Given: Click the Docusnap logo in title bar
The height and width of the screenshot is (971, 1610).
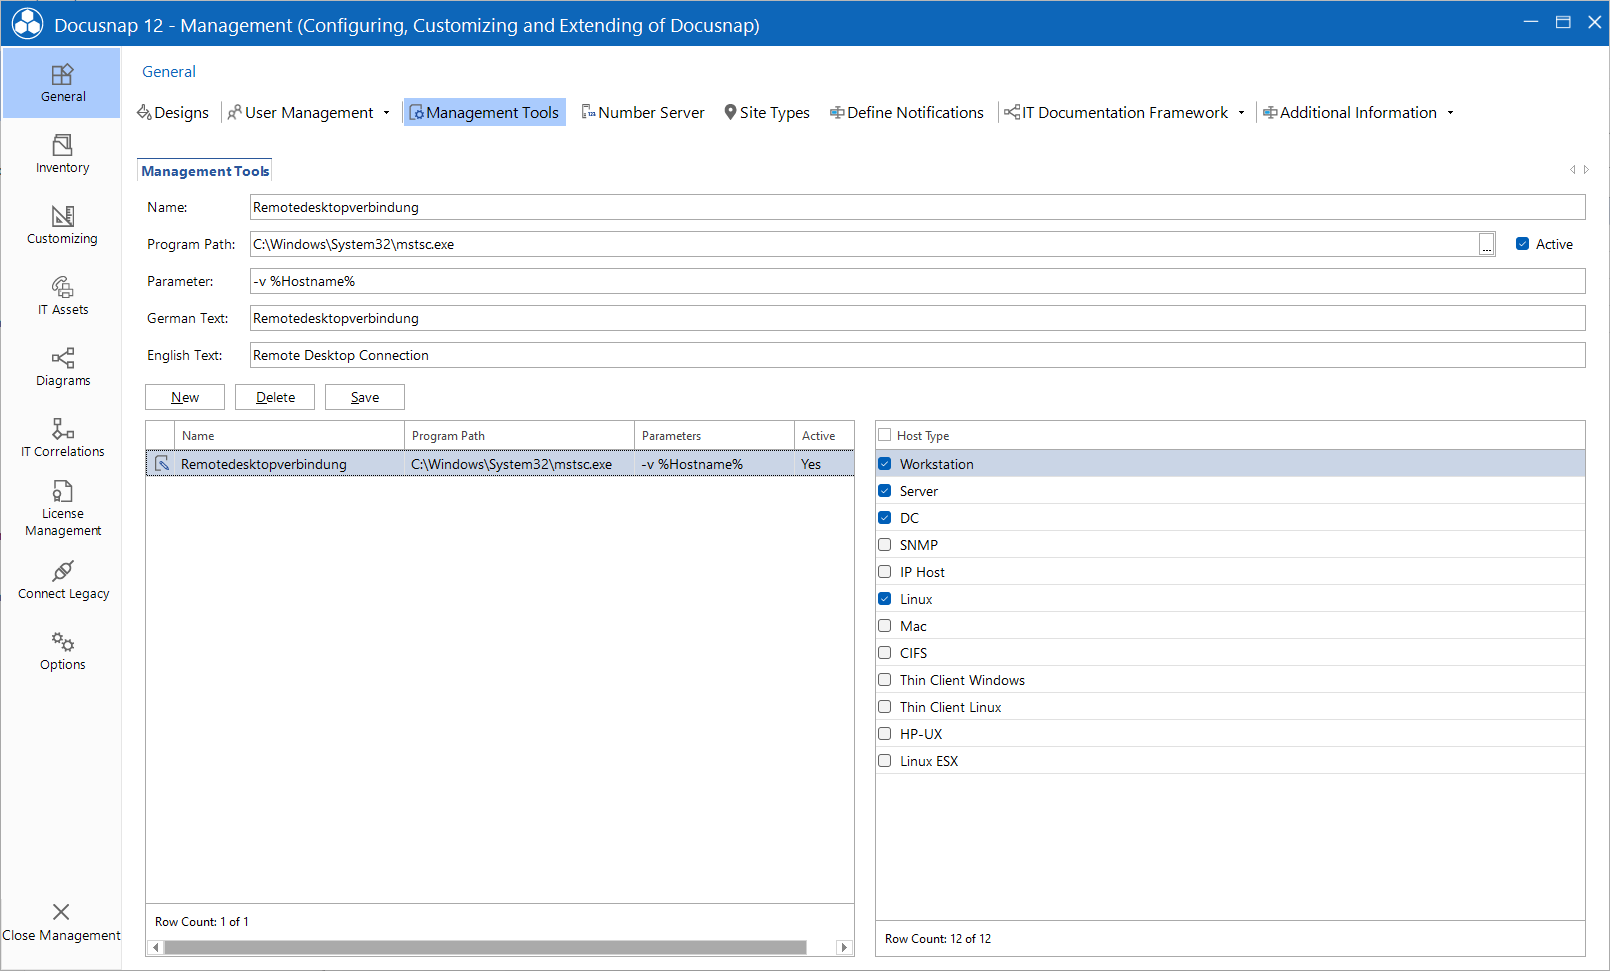Looking at the screenshot, I should [x=27, y=24].
